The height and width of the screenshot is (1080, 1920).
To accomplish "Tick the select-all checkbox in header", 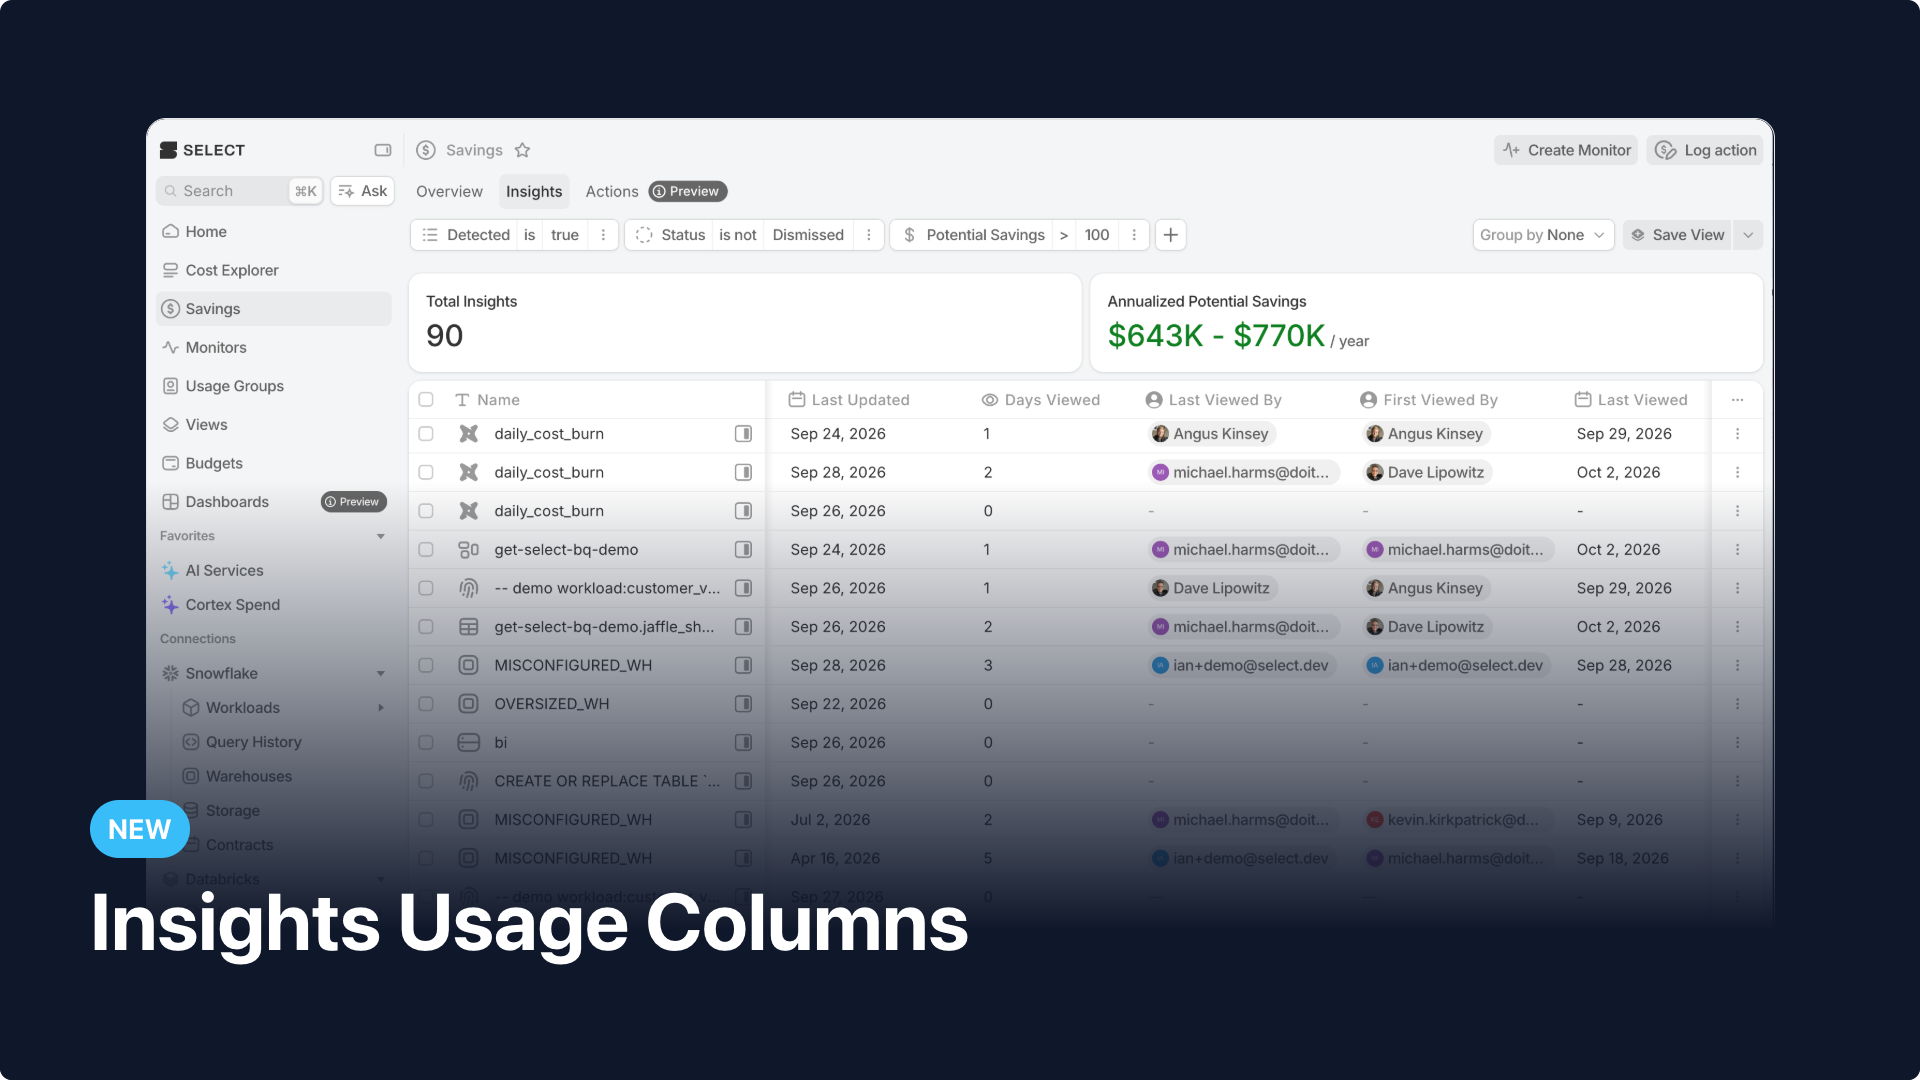I will pos(426,400).
